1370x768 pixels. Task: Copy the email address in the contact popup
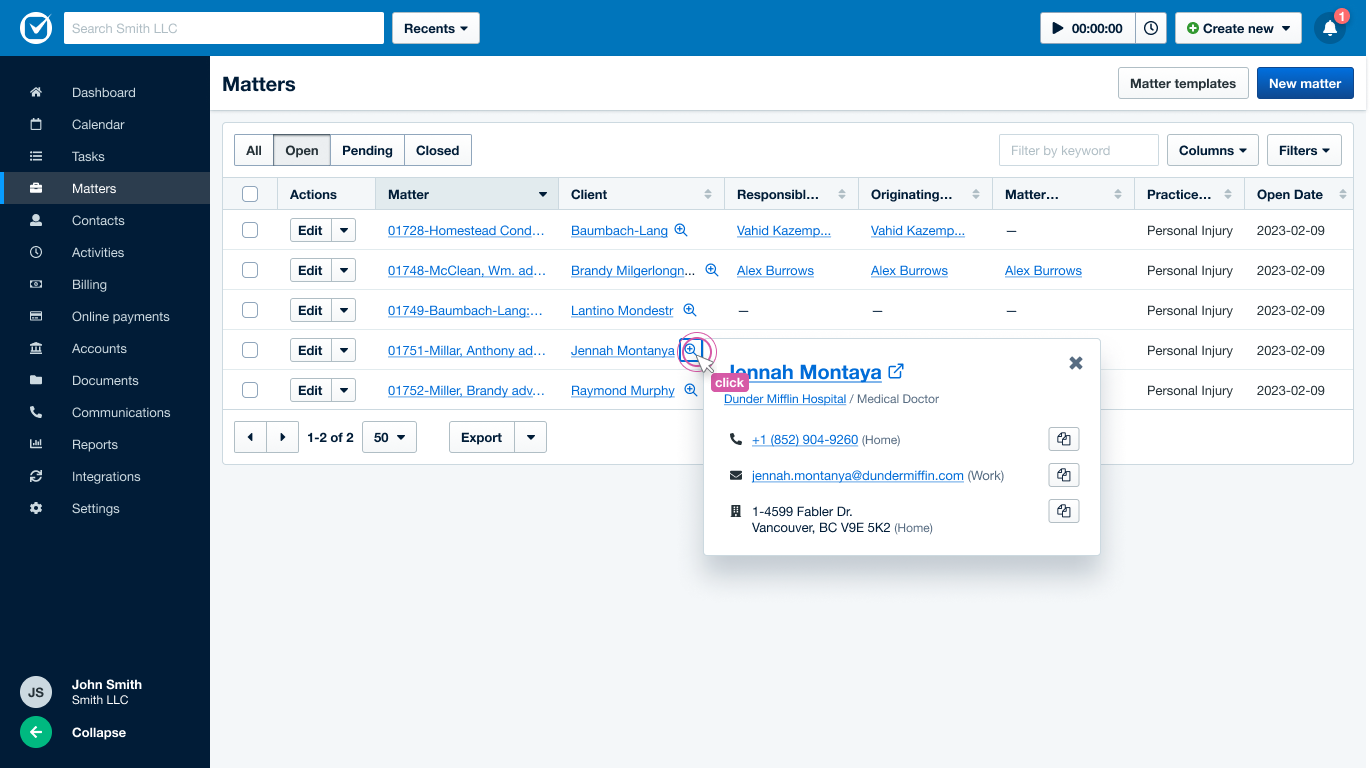click(1063, 476)
